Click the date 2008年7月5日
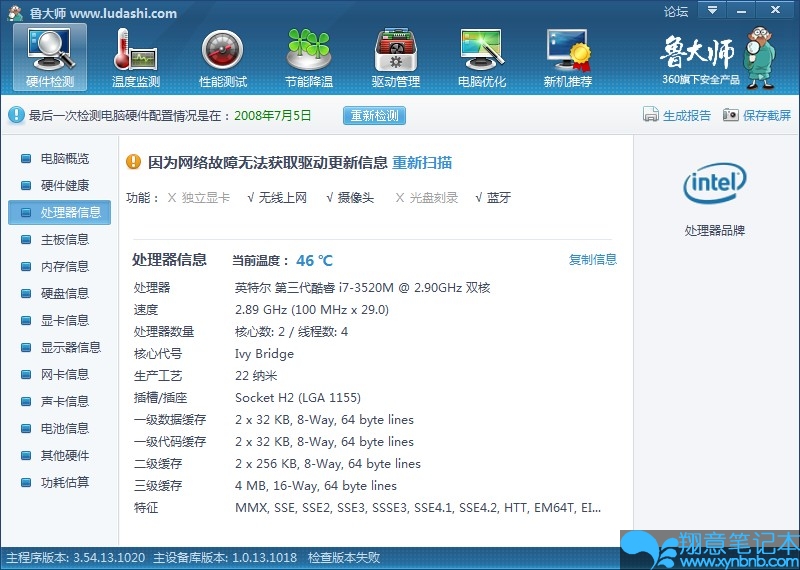Screen dimensions: 800x570 pos(272,115)
